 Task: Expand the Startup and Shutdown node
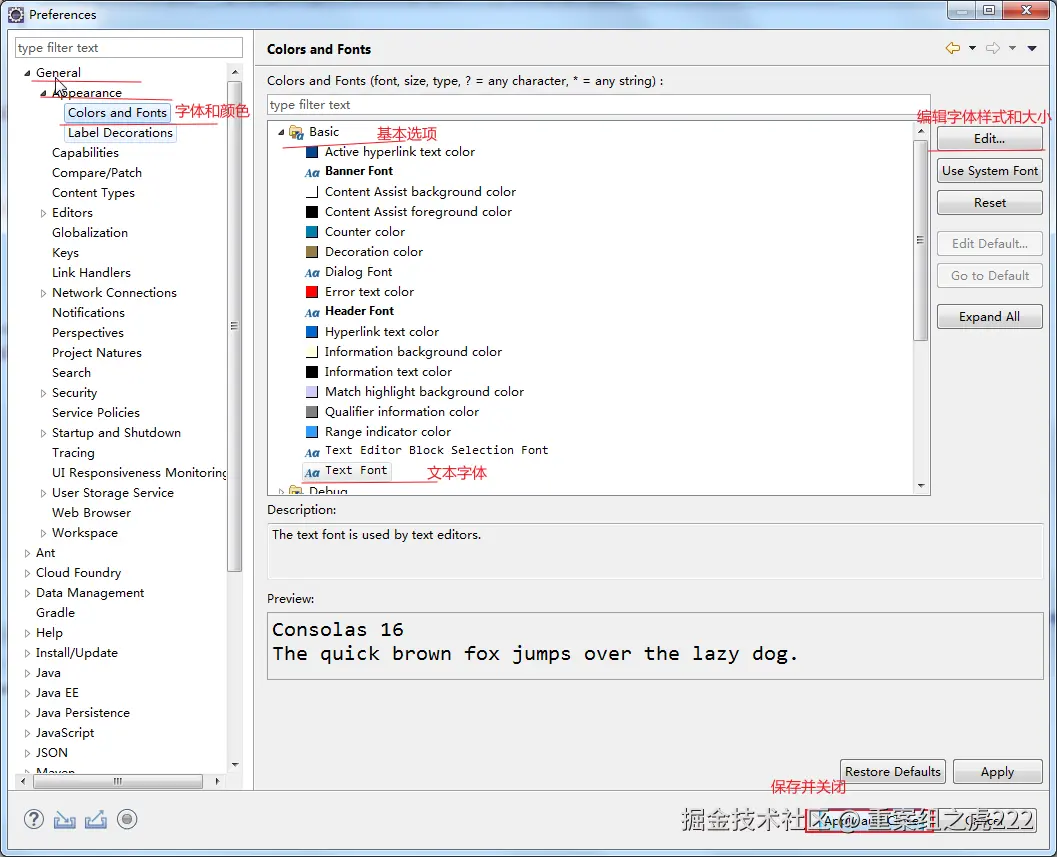pyautogui.click(x=43, y=433)
